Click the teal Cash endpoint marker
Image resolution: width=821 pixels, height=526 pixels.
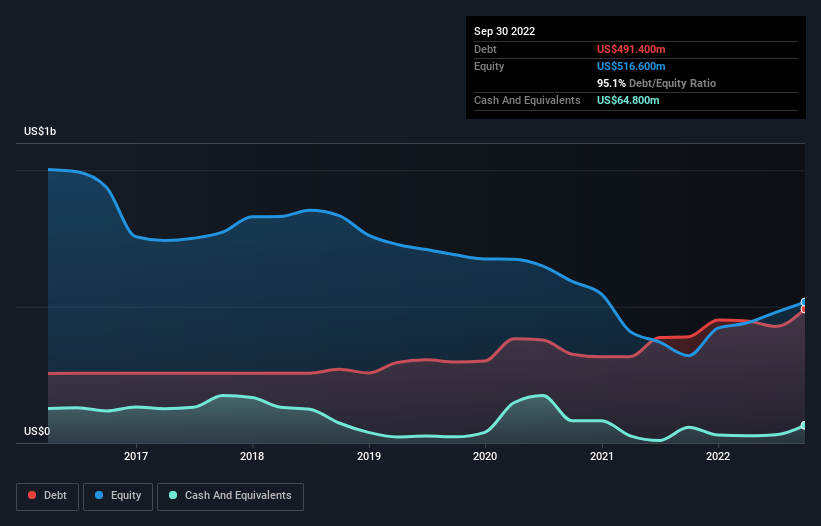point(804,426)
